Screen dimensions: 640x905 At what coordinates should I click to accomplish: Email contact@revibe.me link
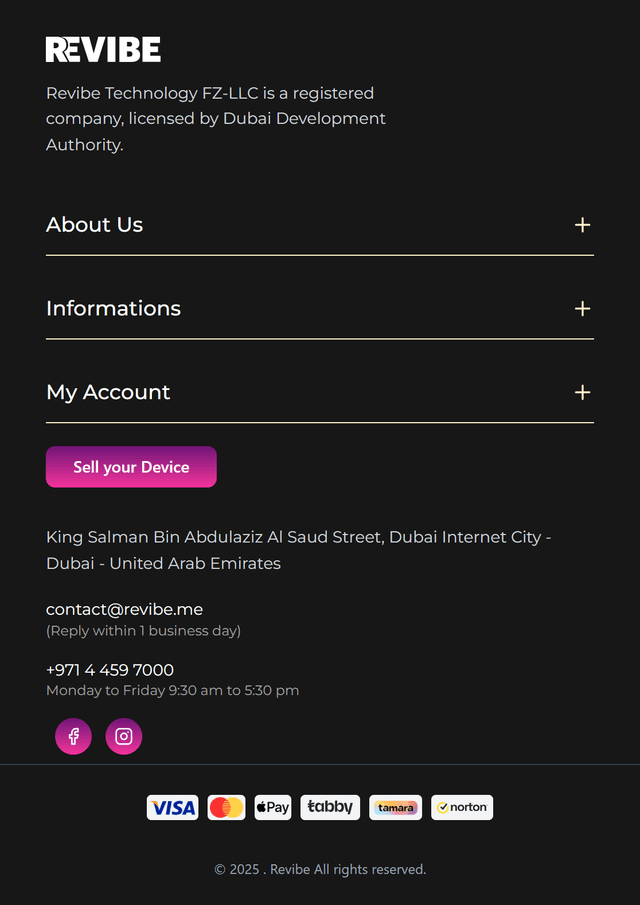pyautogui.click(x=125, y=609)
